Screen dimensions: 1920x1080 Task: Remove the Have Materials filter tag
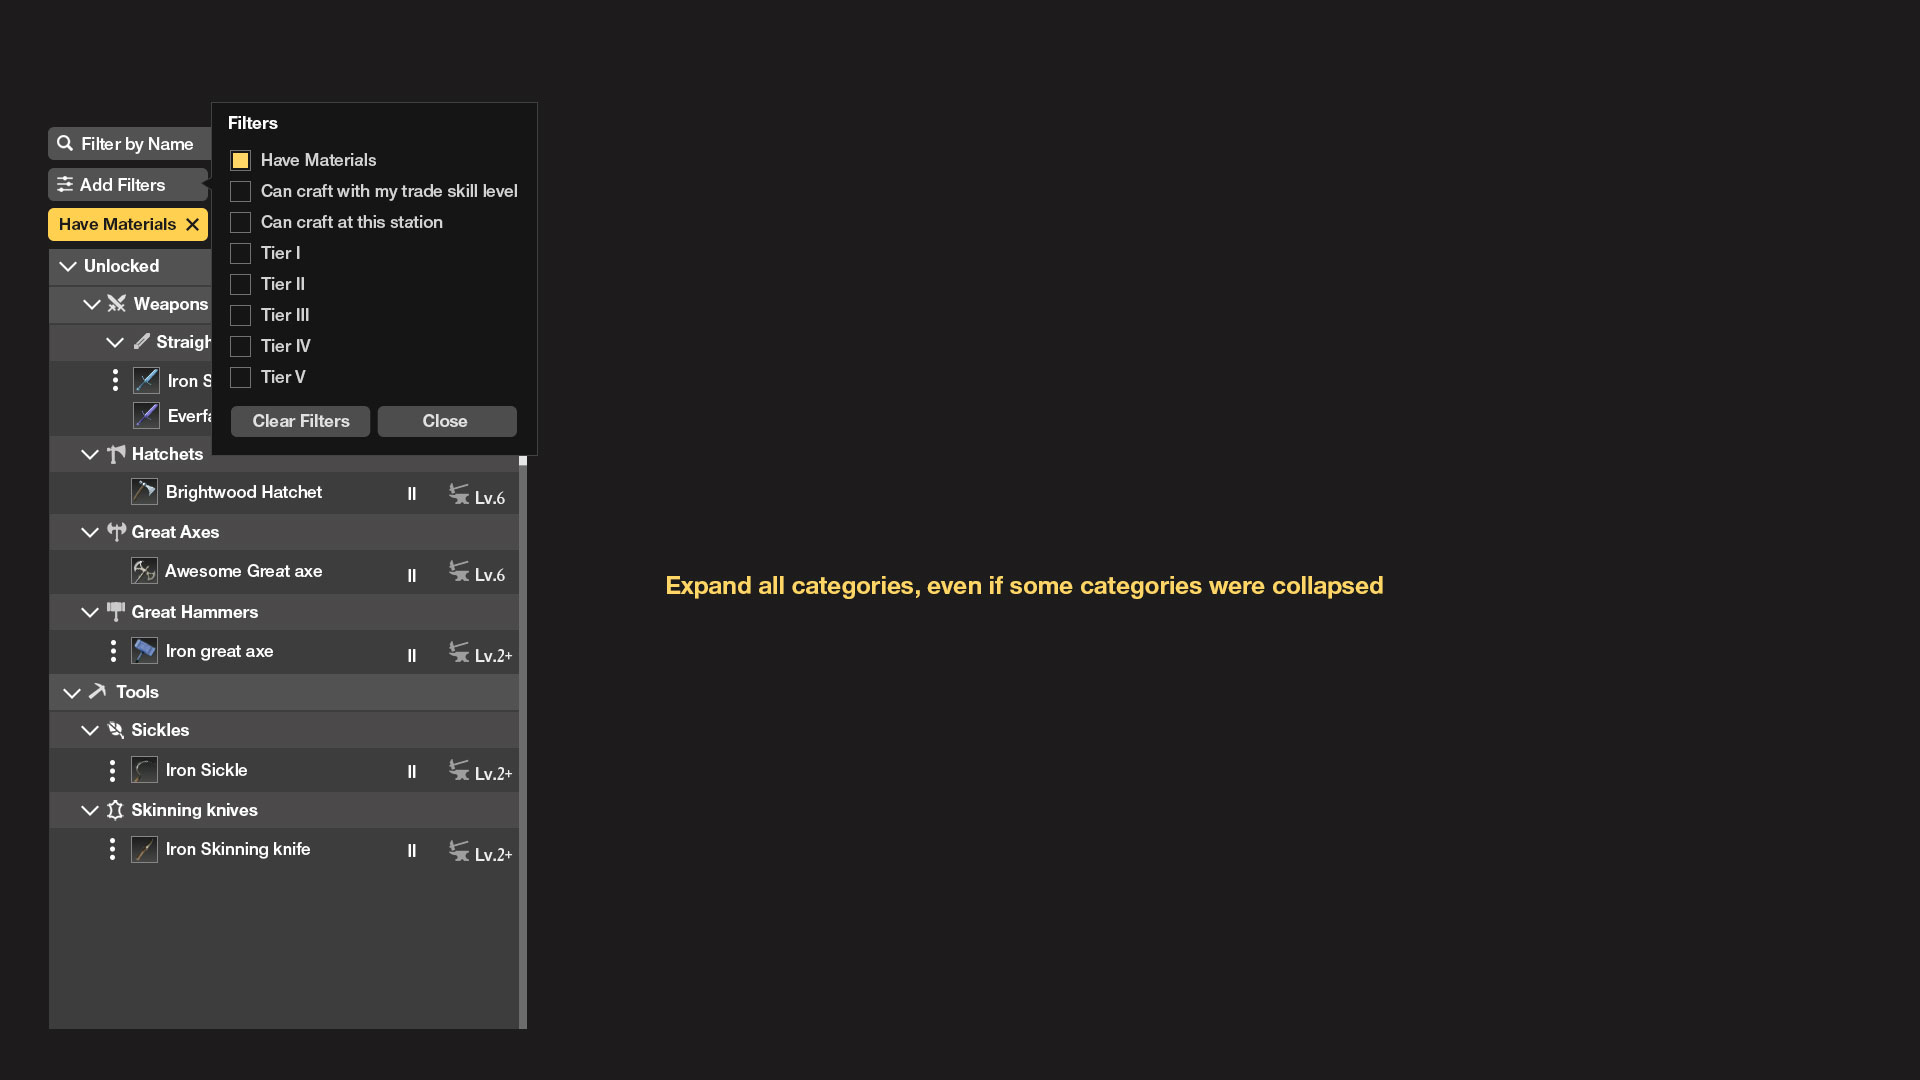pyautogui.click(x=192, y=225)
